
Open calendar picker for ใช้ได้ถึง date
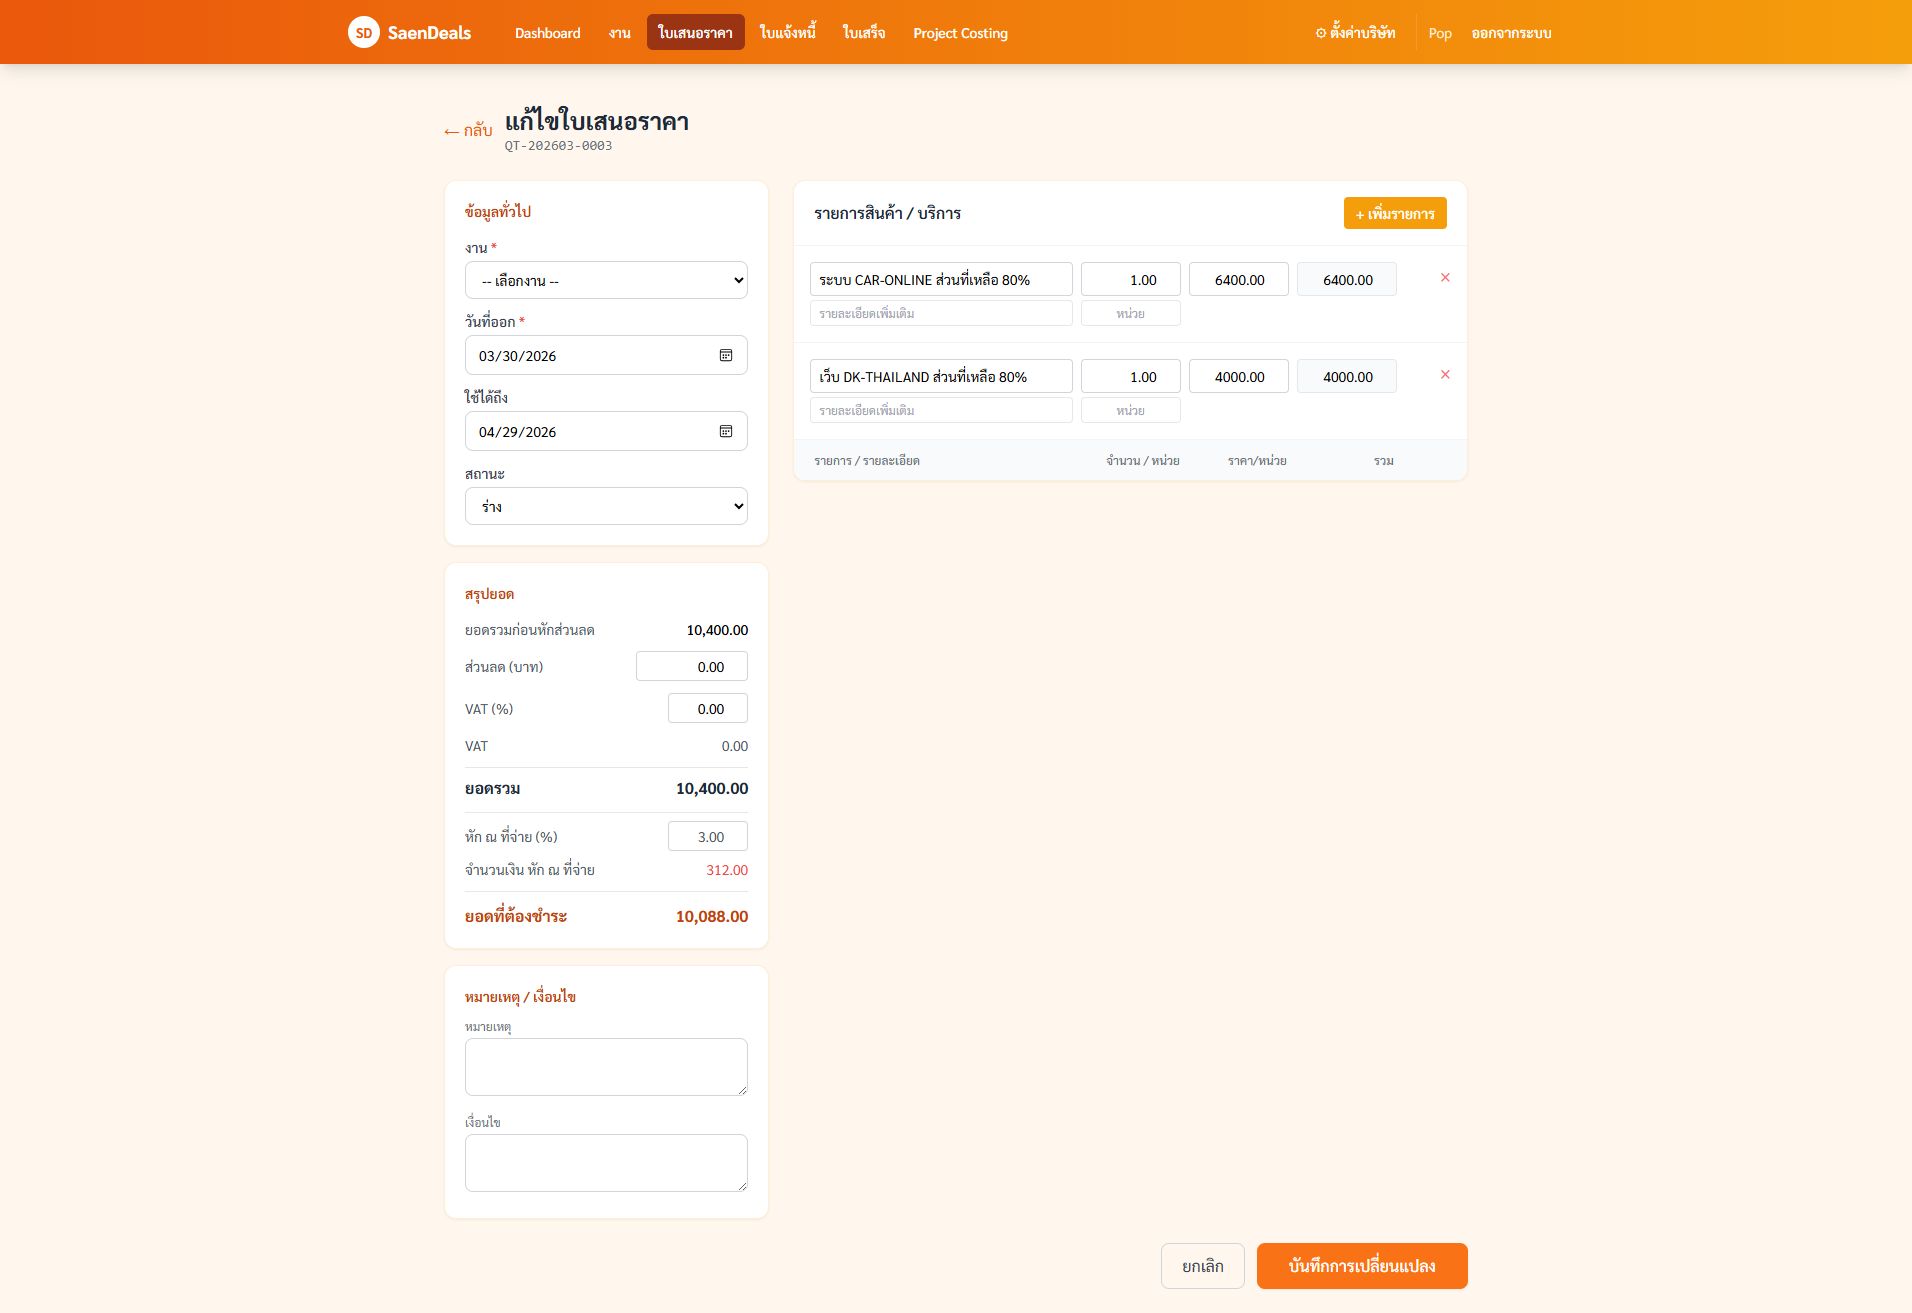pos(726,431)
